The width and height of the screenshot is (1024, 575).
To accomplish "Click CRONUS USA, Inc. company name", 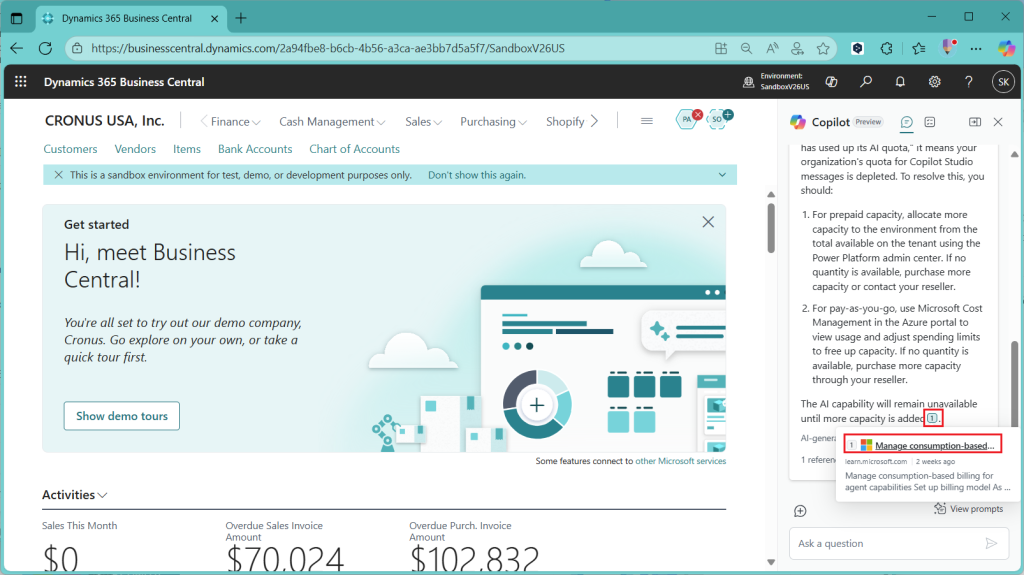I will 104,121.
